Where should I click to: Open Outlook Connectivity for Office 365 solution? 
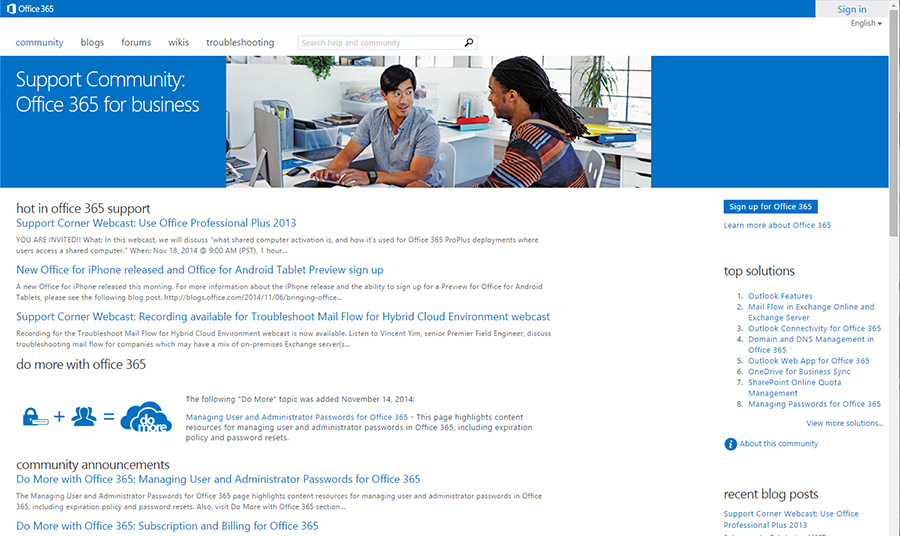pos(814,329)
